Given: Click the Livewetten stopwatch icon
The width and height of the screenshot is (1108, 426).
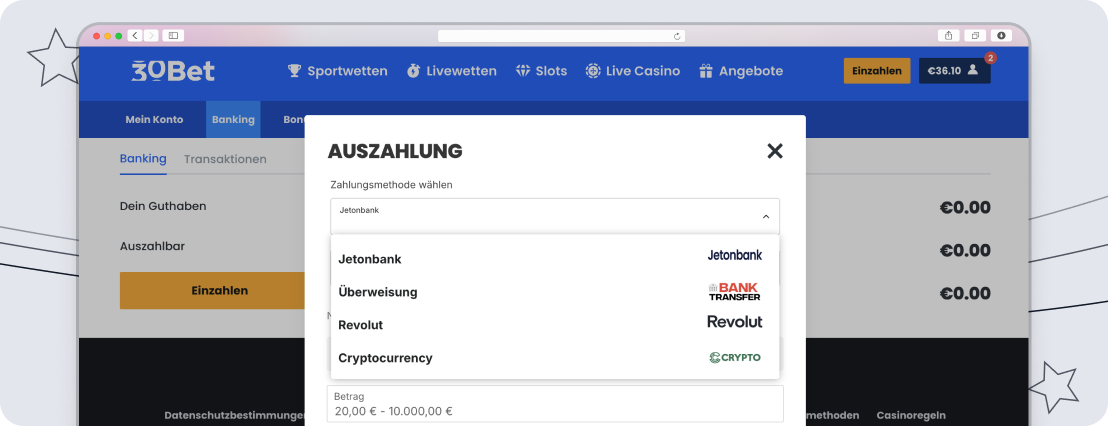Looking at the screenshot, I should pyautogui.click(x=413, y=71).
